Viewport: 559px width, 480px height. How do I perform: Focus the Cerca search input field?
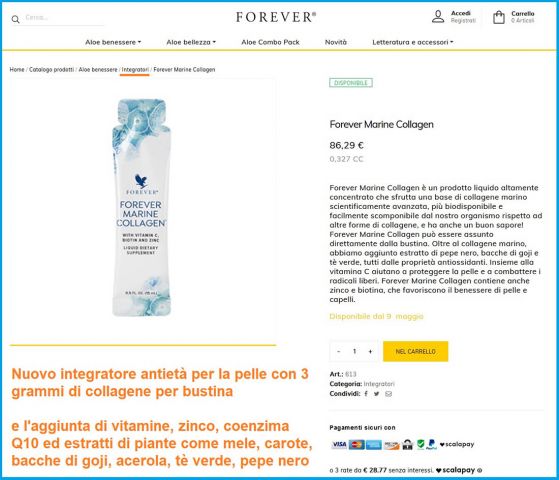tap(64, 18)
